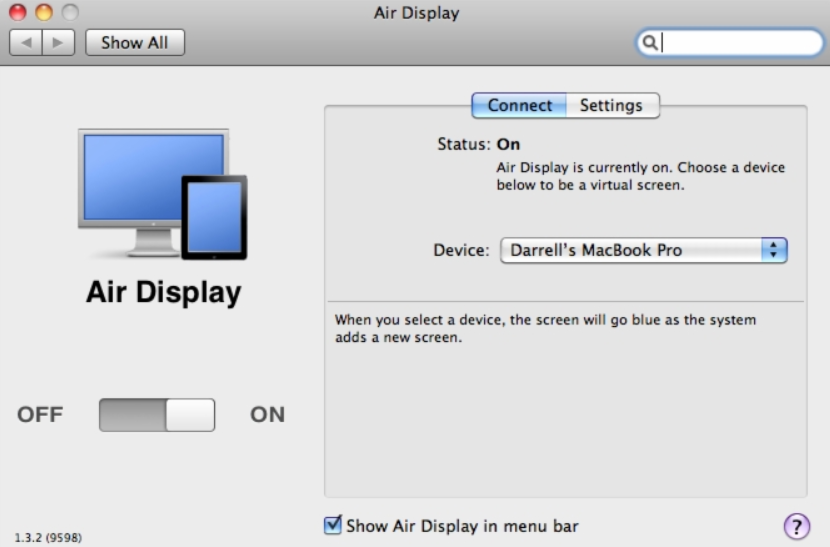Close the Air Display window with red button
This screenshot has width=830, height=547.
click(x=17, y=12)
